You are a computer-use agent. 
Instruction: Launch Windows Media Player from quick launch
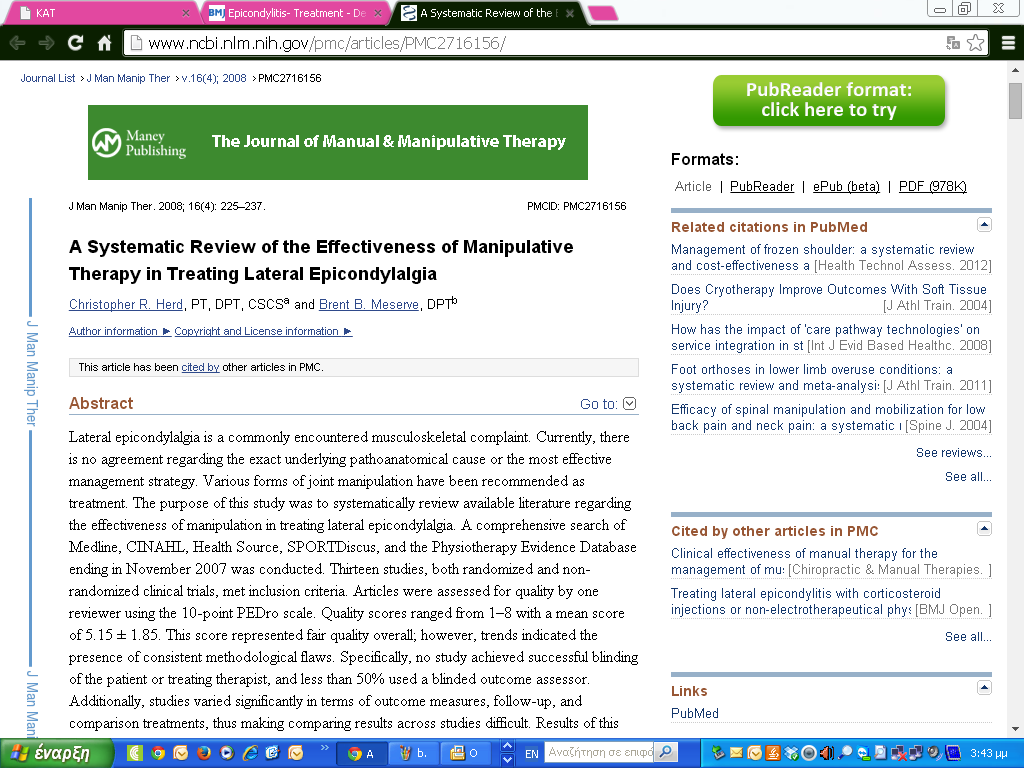pyautogui.click(x=227, y=753)
